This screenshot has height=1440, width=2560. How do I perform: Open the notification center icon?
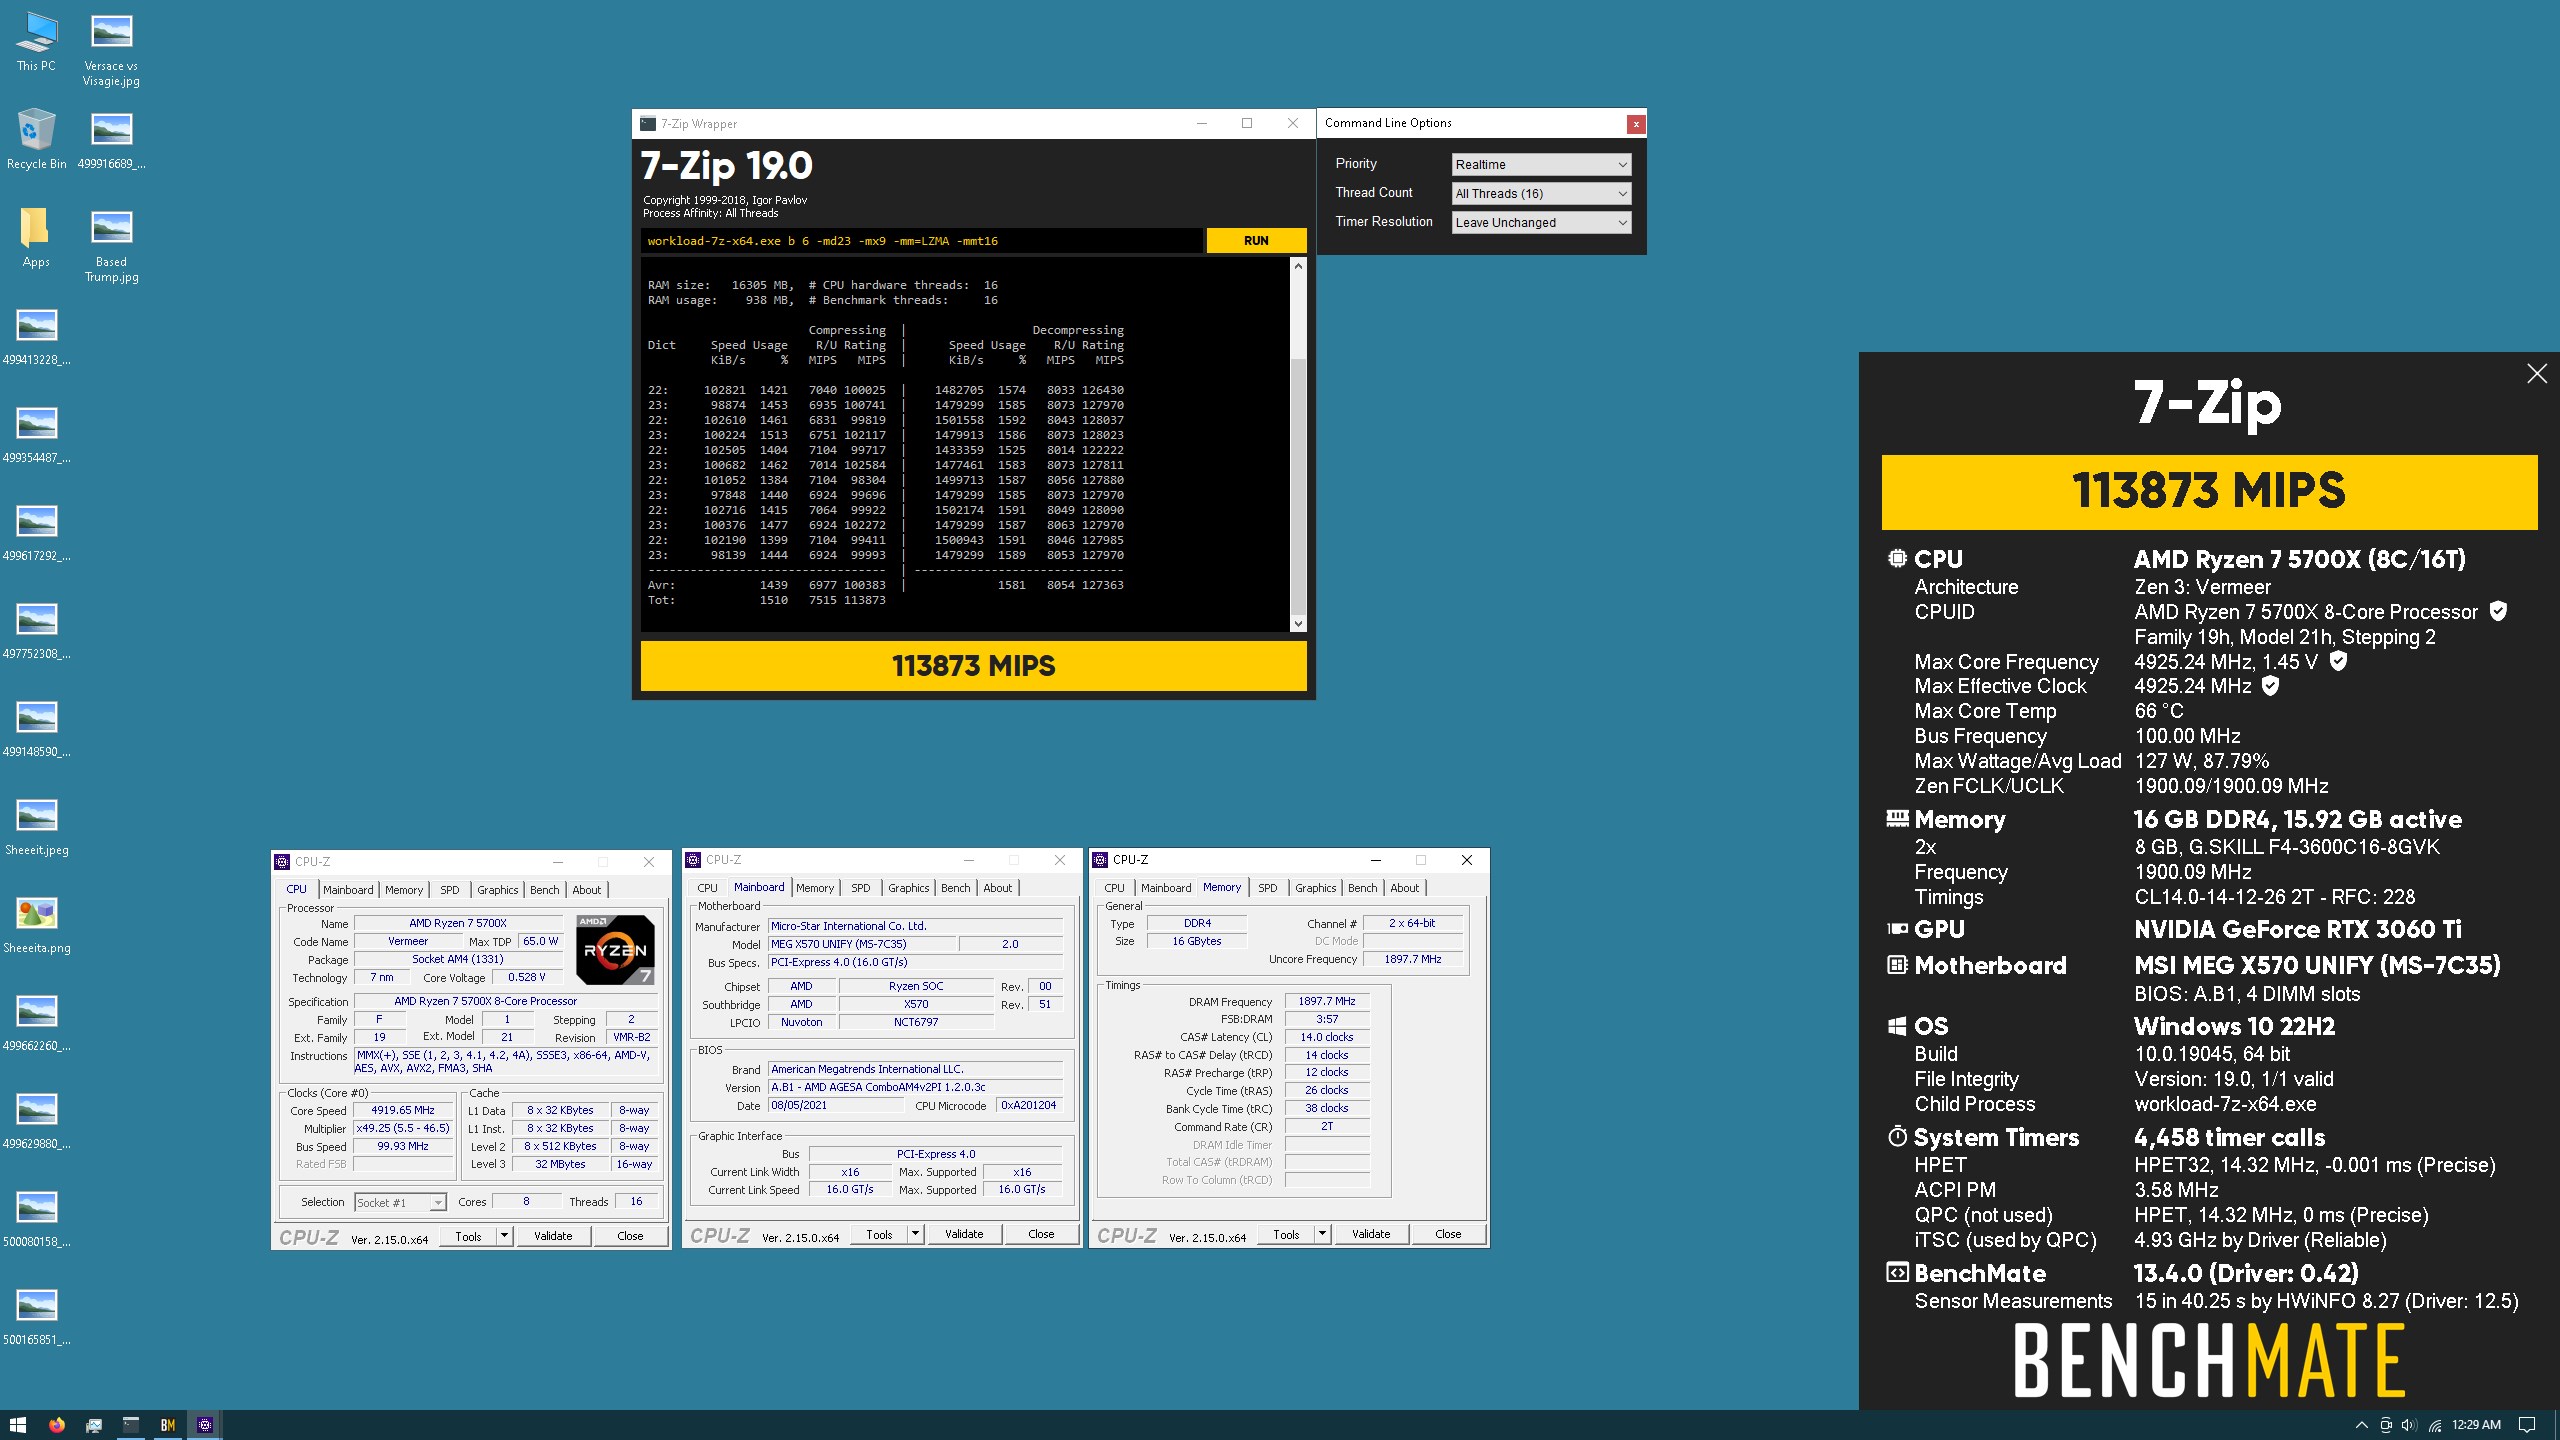[x=2527, y=1425]
